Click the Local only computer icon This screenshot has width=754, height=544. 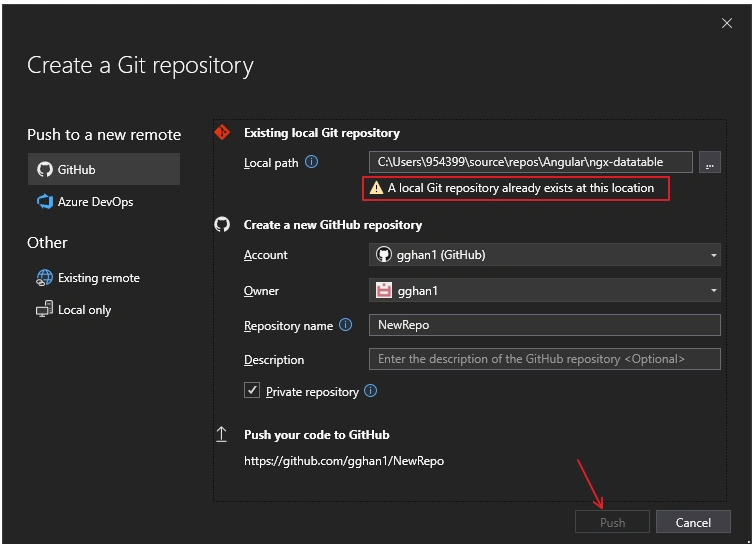point(45,309)
